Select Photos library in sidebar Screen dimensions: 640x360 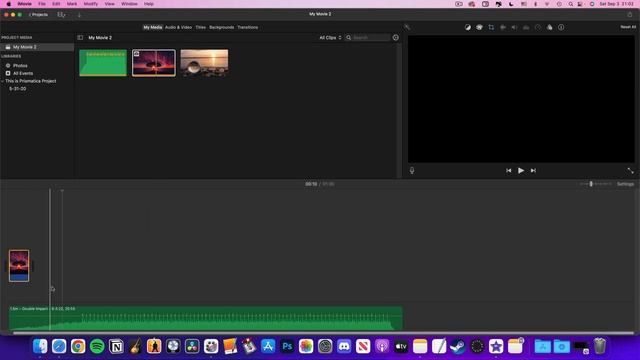click(x=20, y=66)
